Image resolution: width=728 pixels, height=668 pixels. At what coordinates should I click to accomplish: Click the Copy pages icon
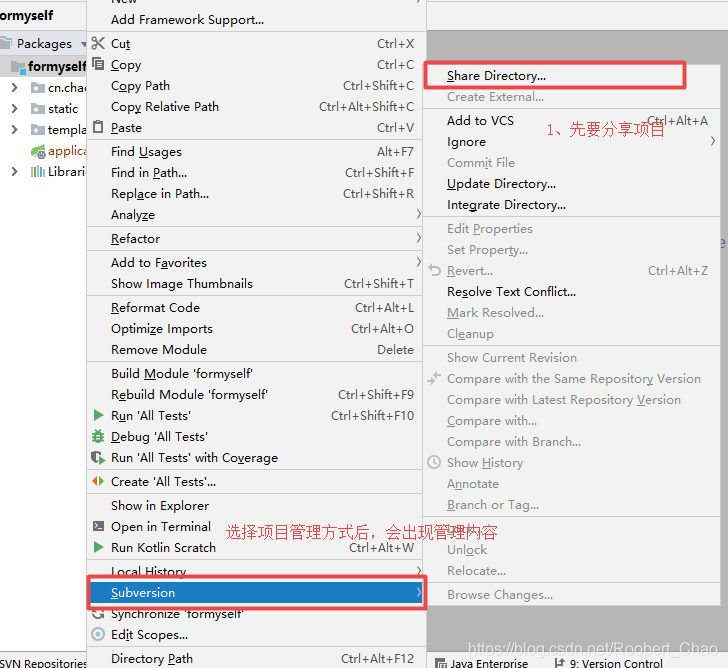point(98,64)
